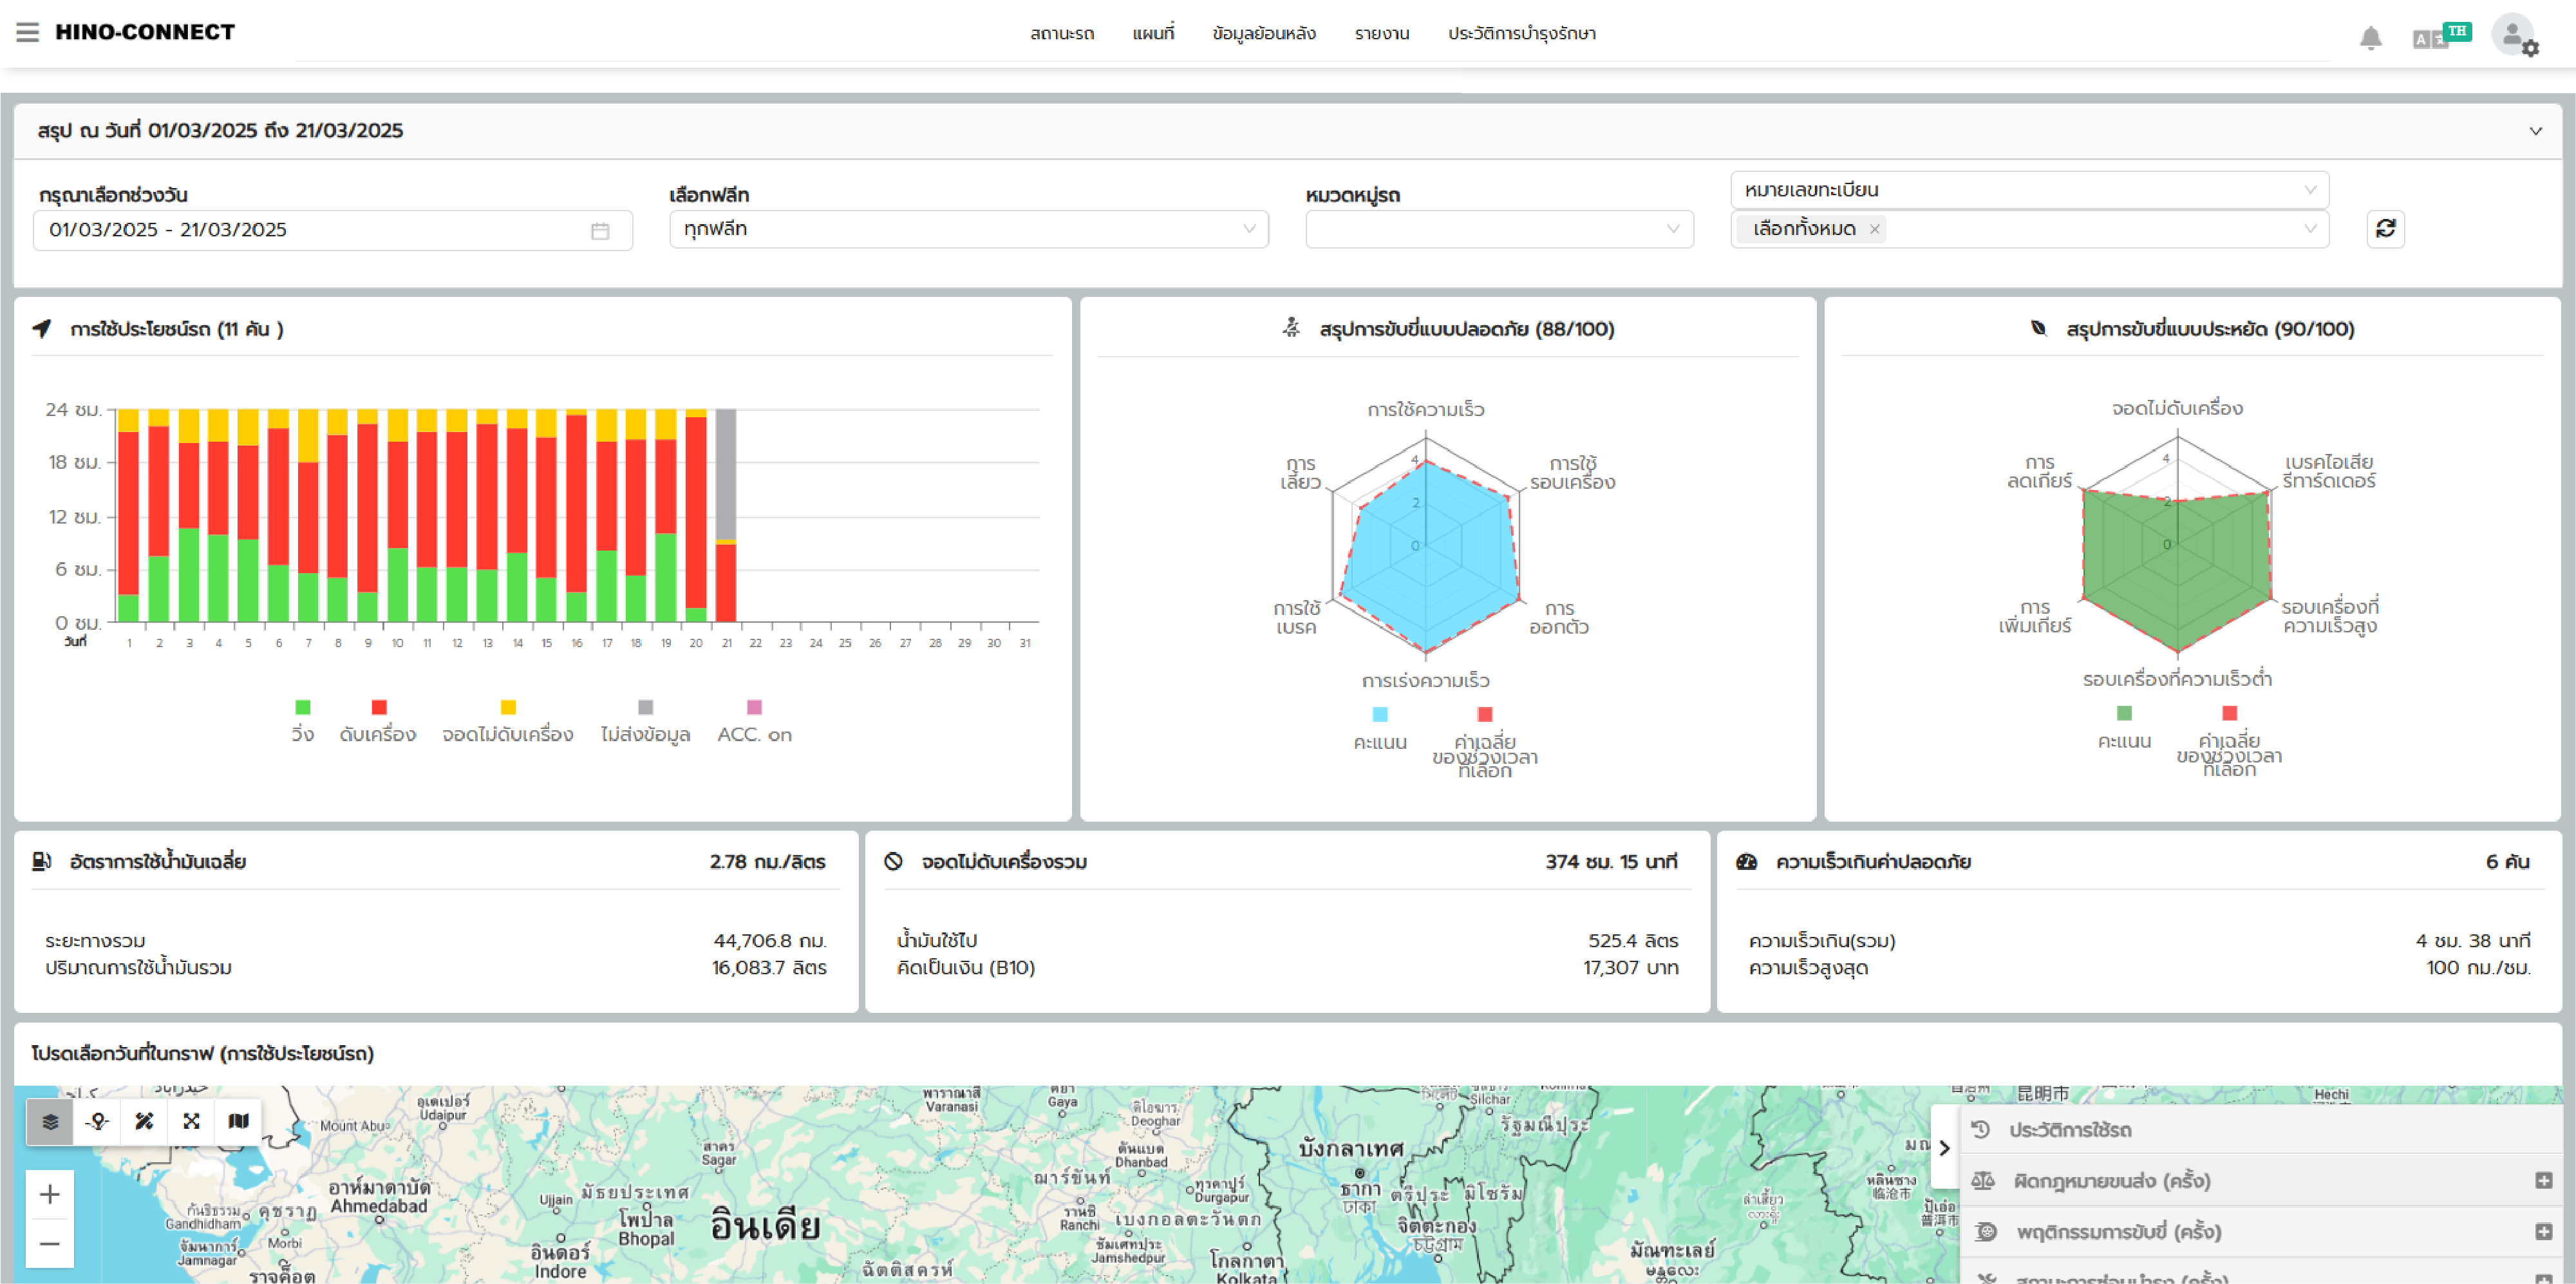The width and height of the screenshot is (2576, 1284).
Task: Collapse the summary panel chevron
Action: [2535, 131]
